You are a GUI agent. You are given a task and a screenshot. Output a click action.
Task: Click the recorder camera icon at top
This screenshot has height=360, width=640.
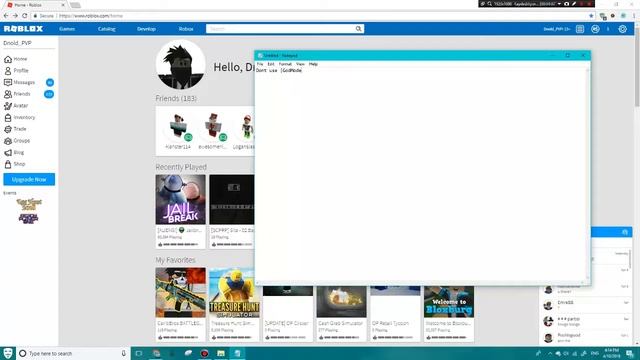pos(567,4)
